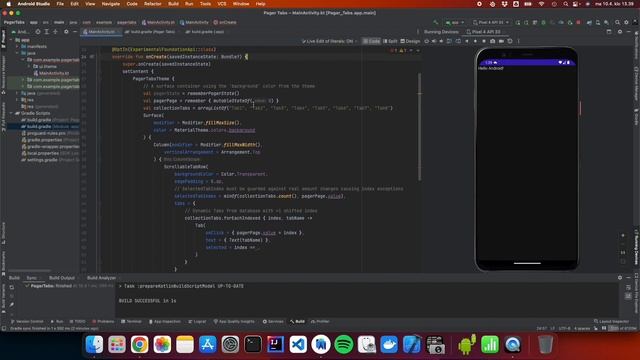Viewport: 640px width, 360px height.
Task: Open the Android project view dropdown
Action: pyautogui.click(x=21, y=32)
